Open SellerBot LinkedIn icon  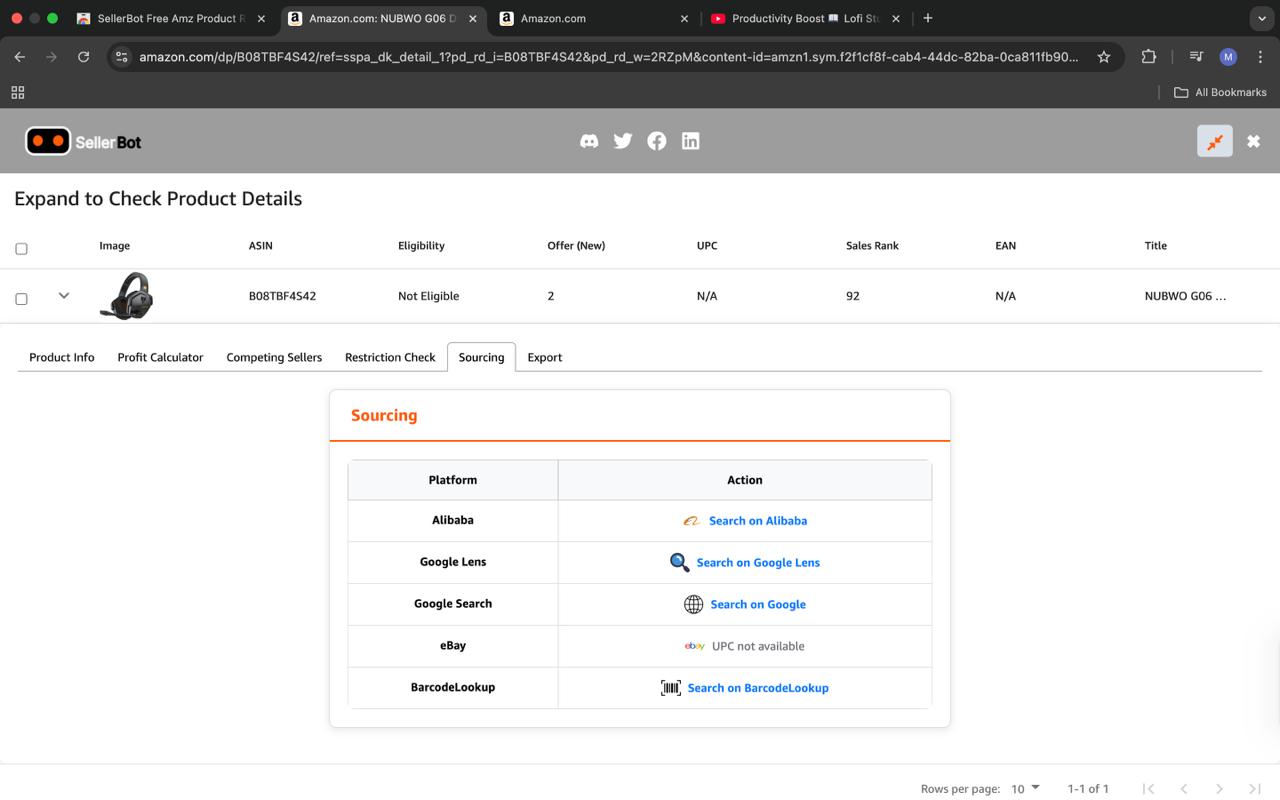(x=691, y=141)
